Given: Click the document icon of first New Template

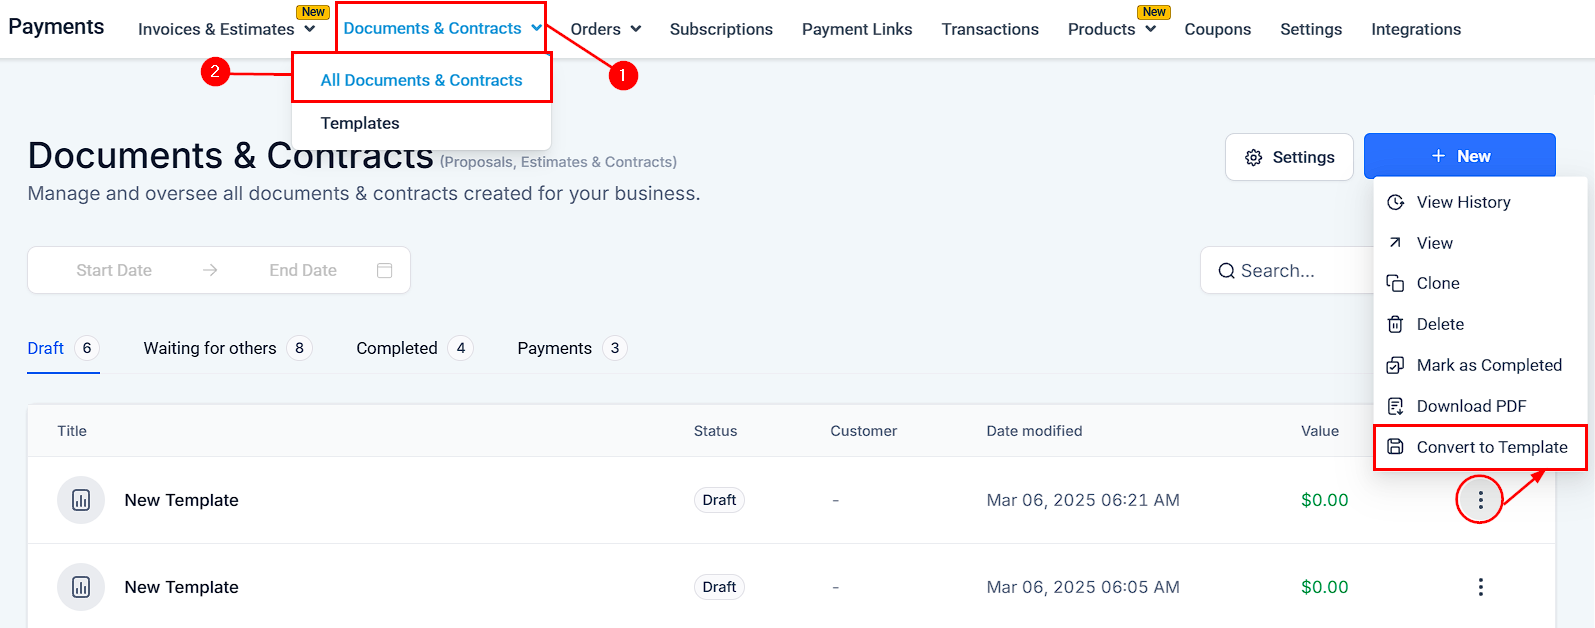Looking at the screenshot, I should (x=81, y=500).
